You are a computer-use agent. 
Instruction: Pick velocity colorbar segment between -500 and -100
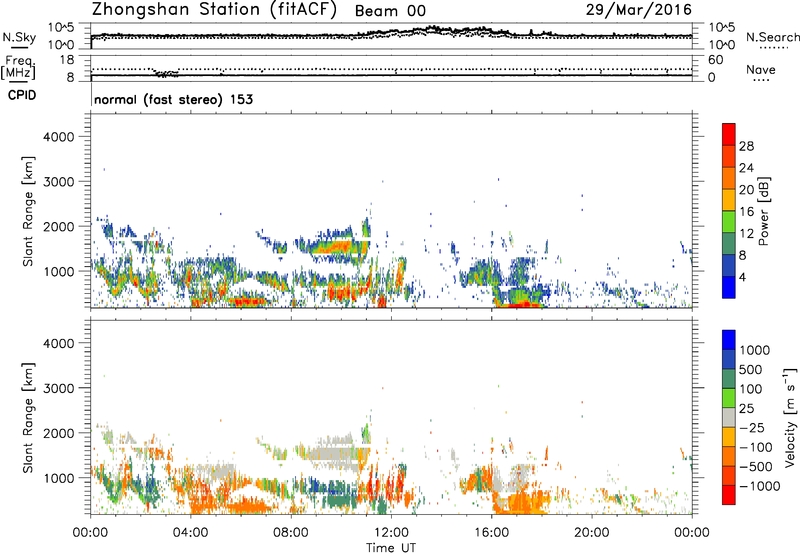coord(729,456)
